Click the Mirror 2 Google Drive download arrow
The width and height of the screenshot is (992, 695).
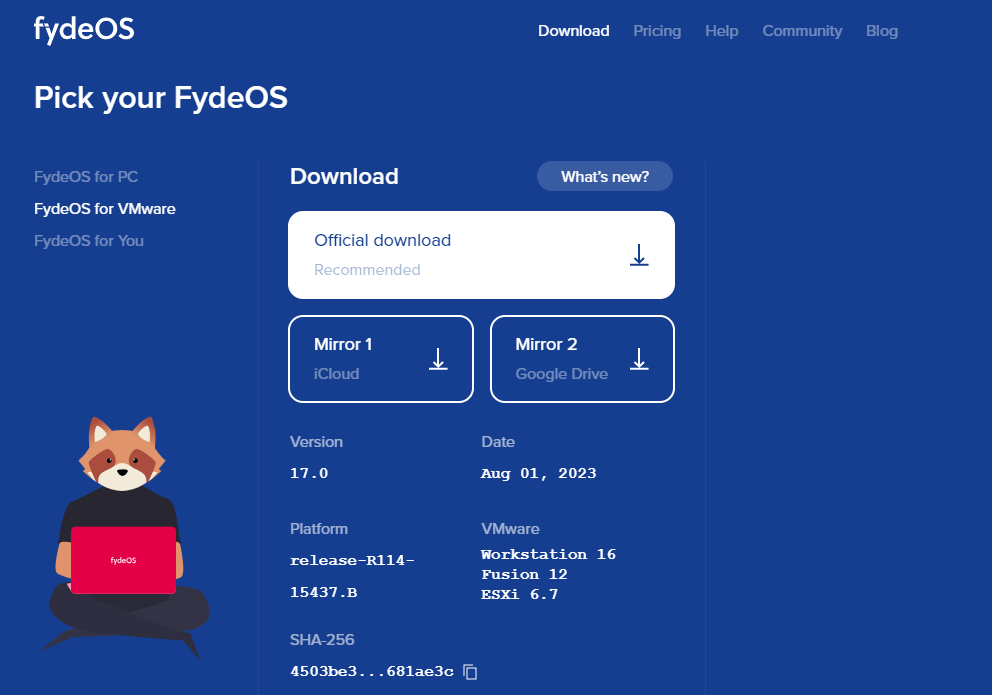639,359
